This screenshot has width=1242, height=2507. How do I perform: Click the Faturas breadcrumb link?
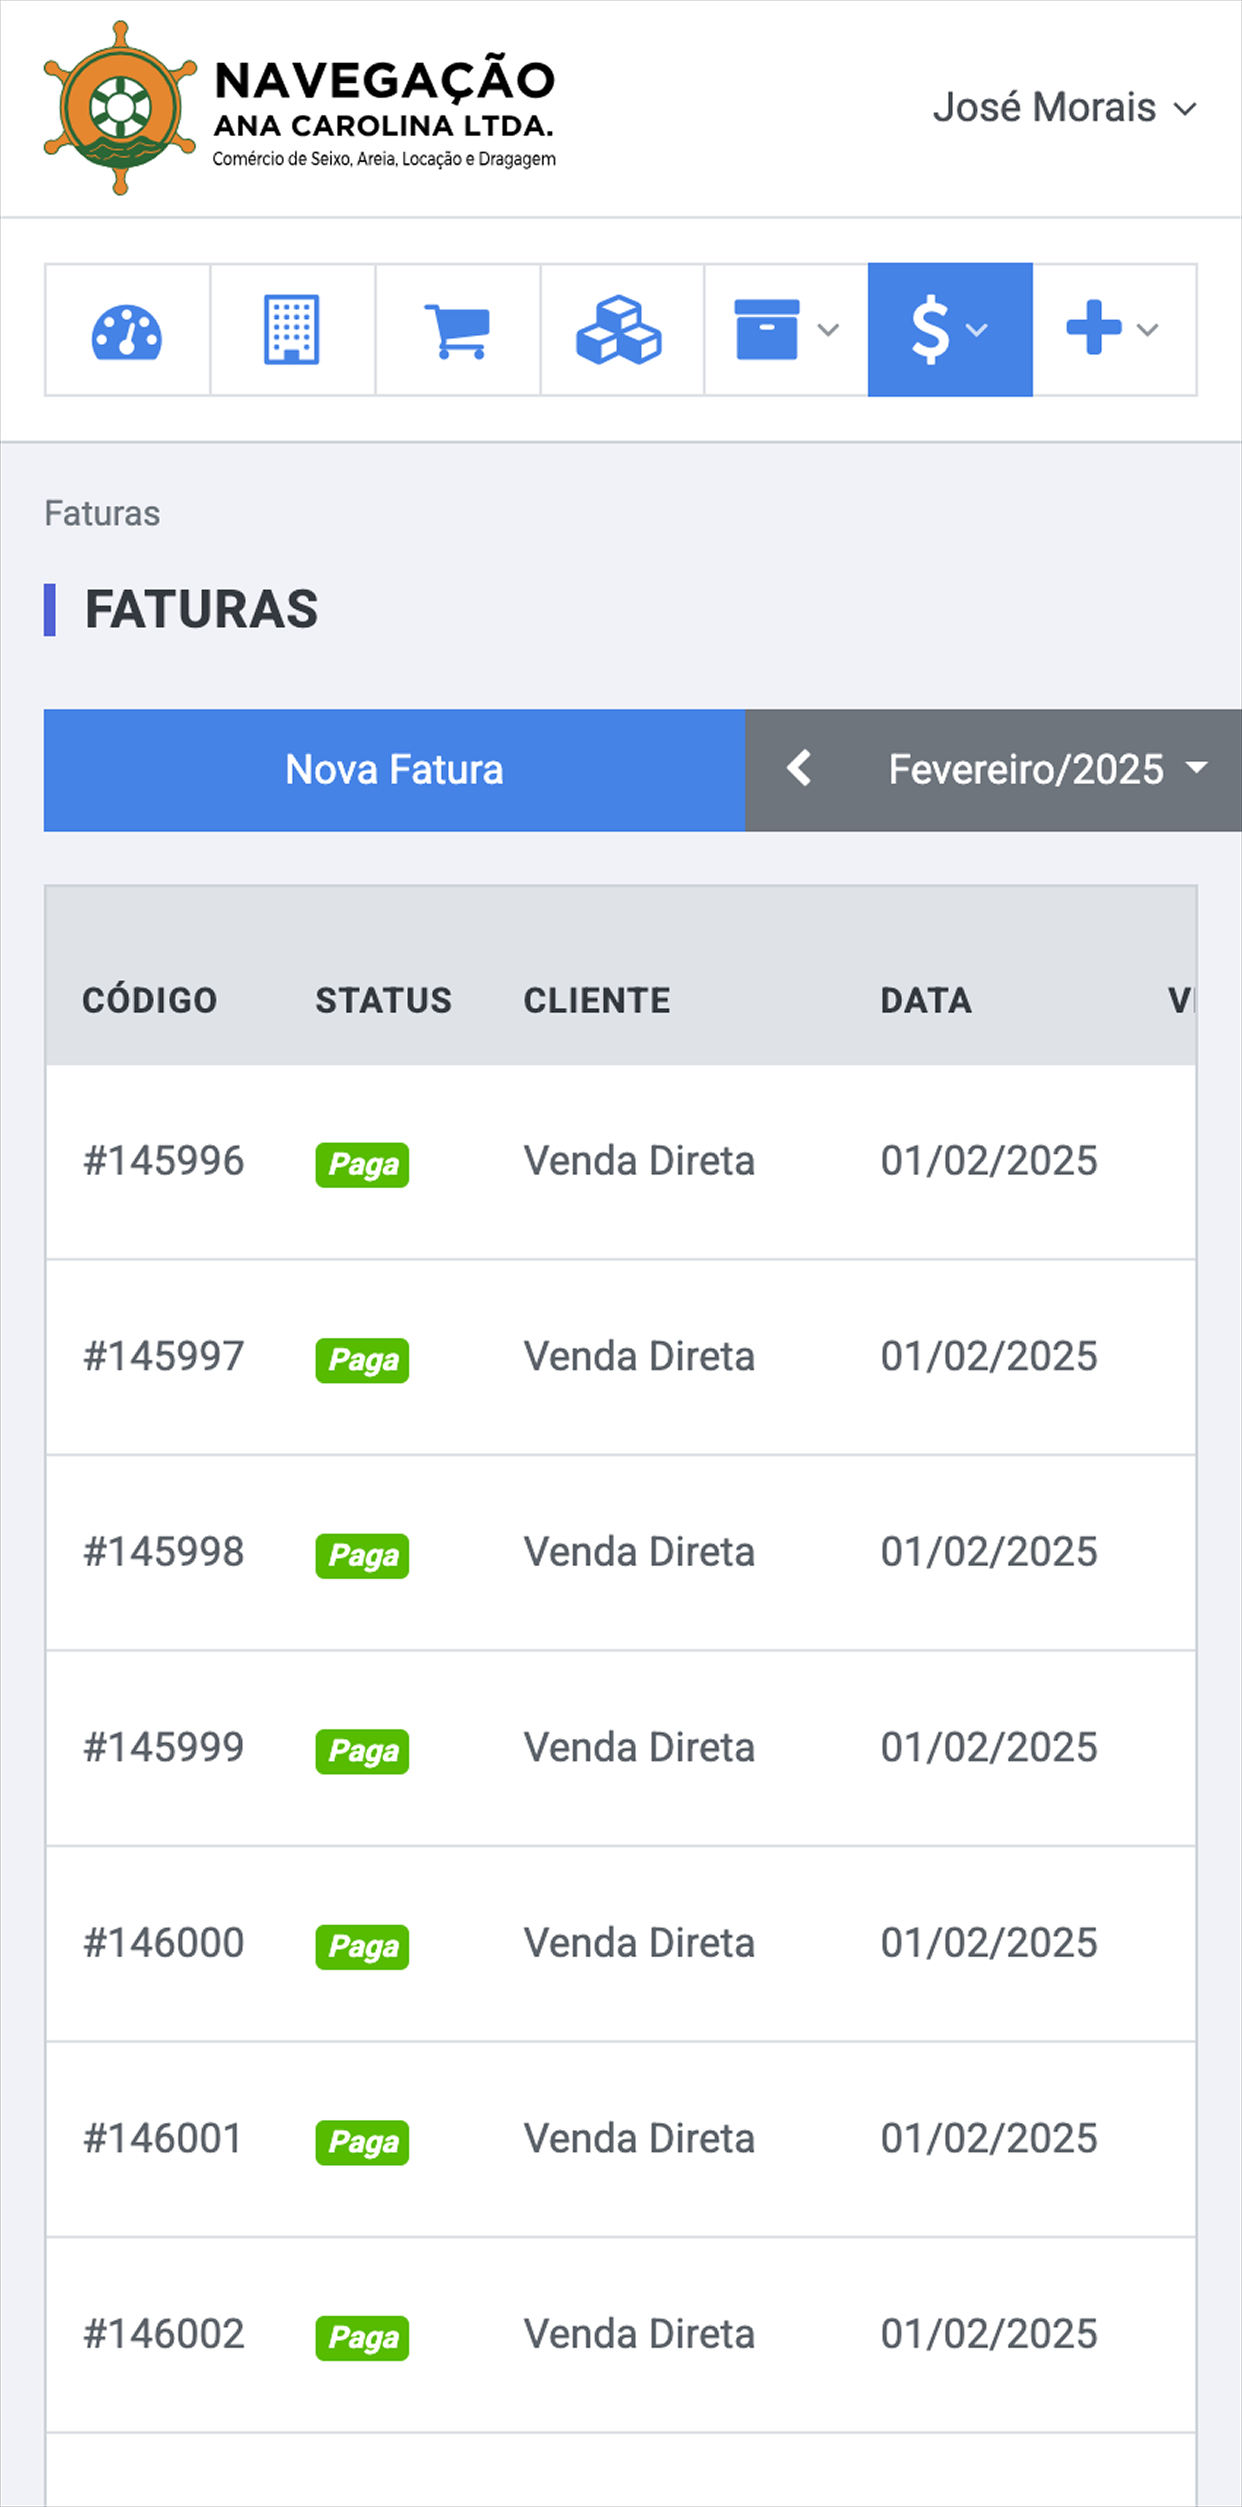[102, 513]
